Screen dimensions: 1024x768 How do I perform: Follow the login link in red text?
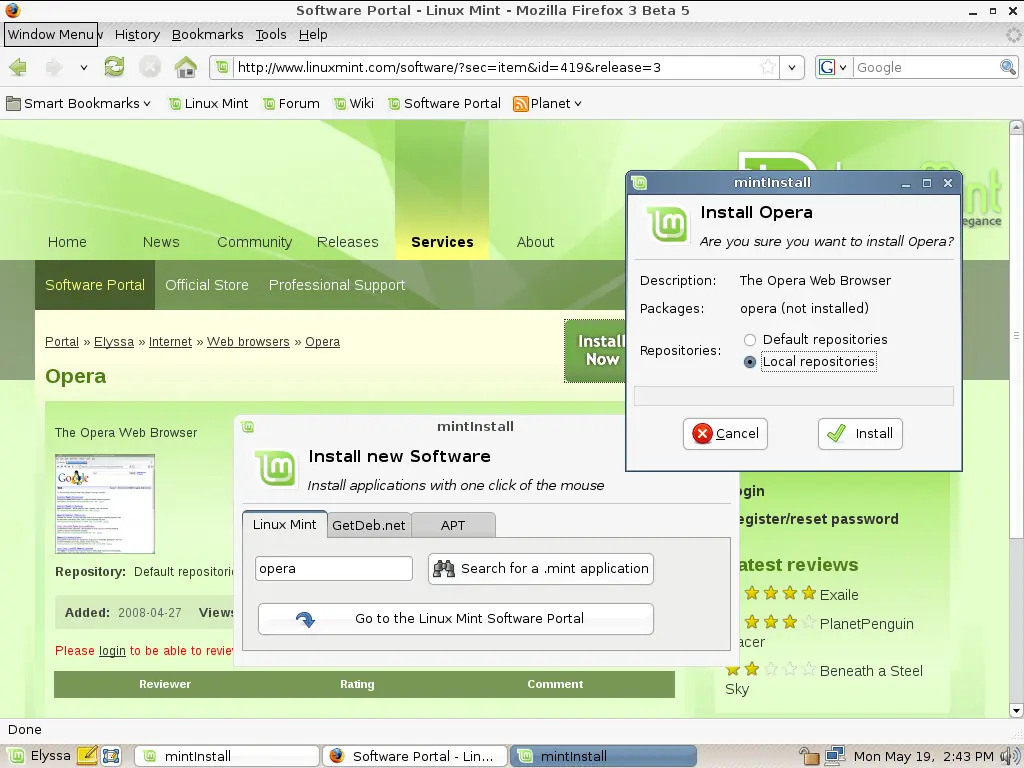coord(112,650)
